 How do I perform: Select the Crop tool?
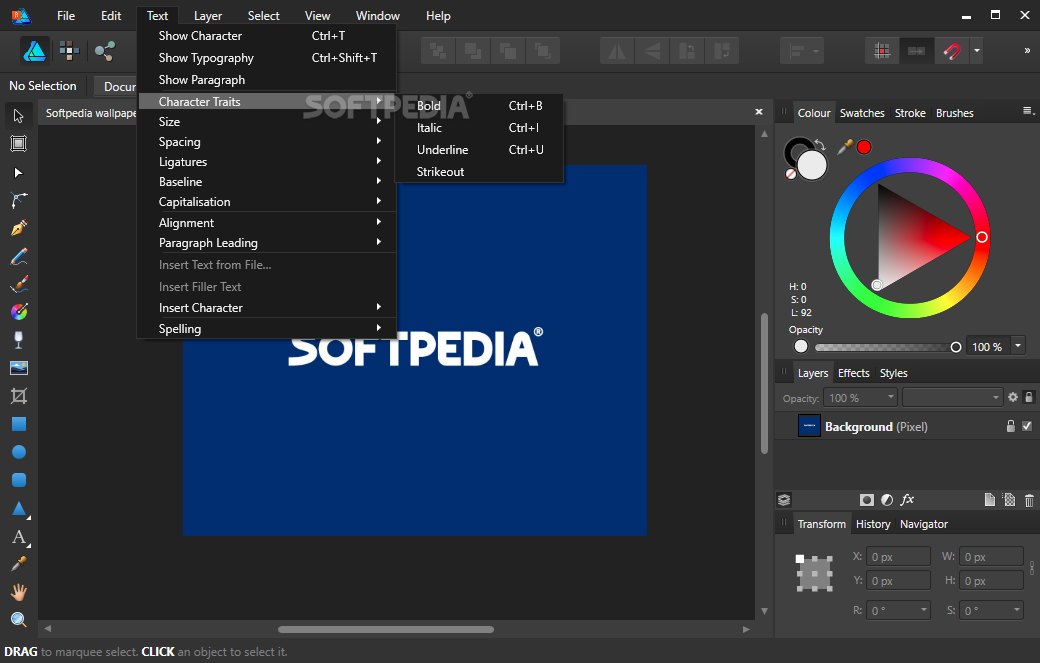click(x=19, y=396)
